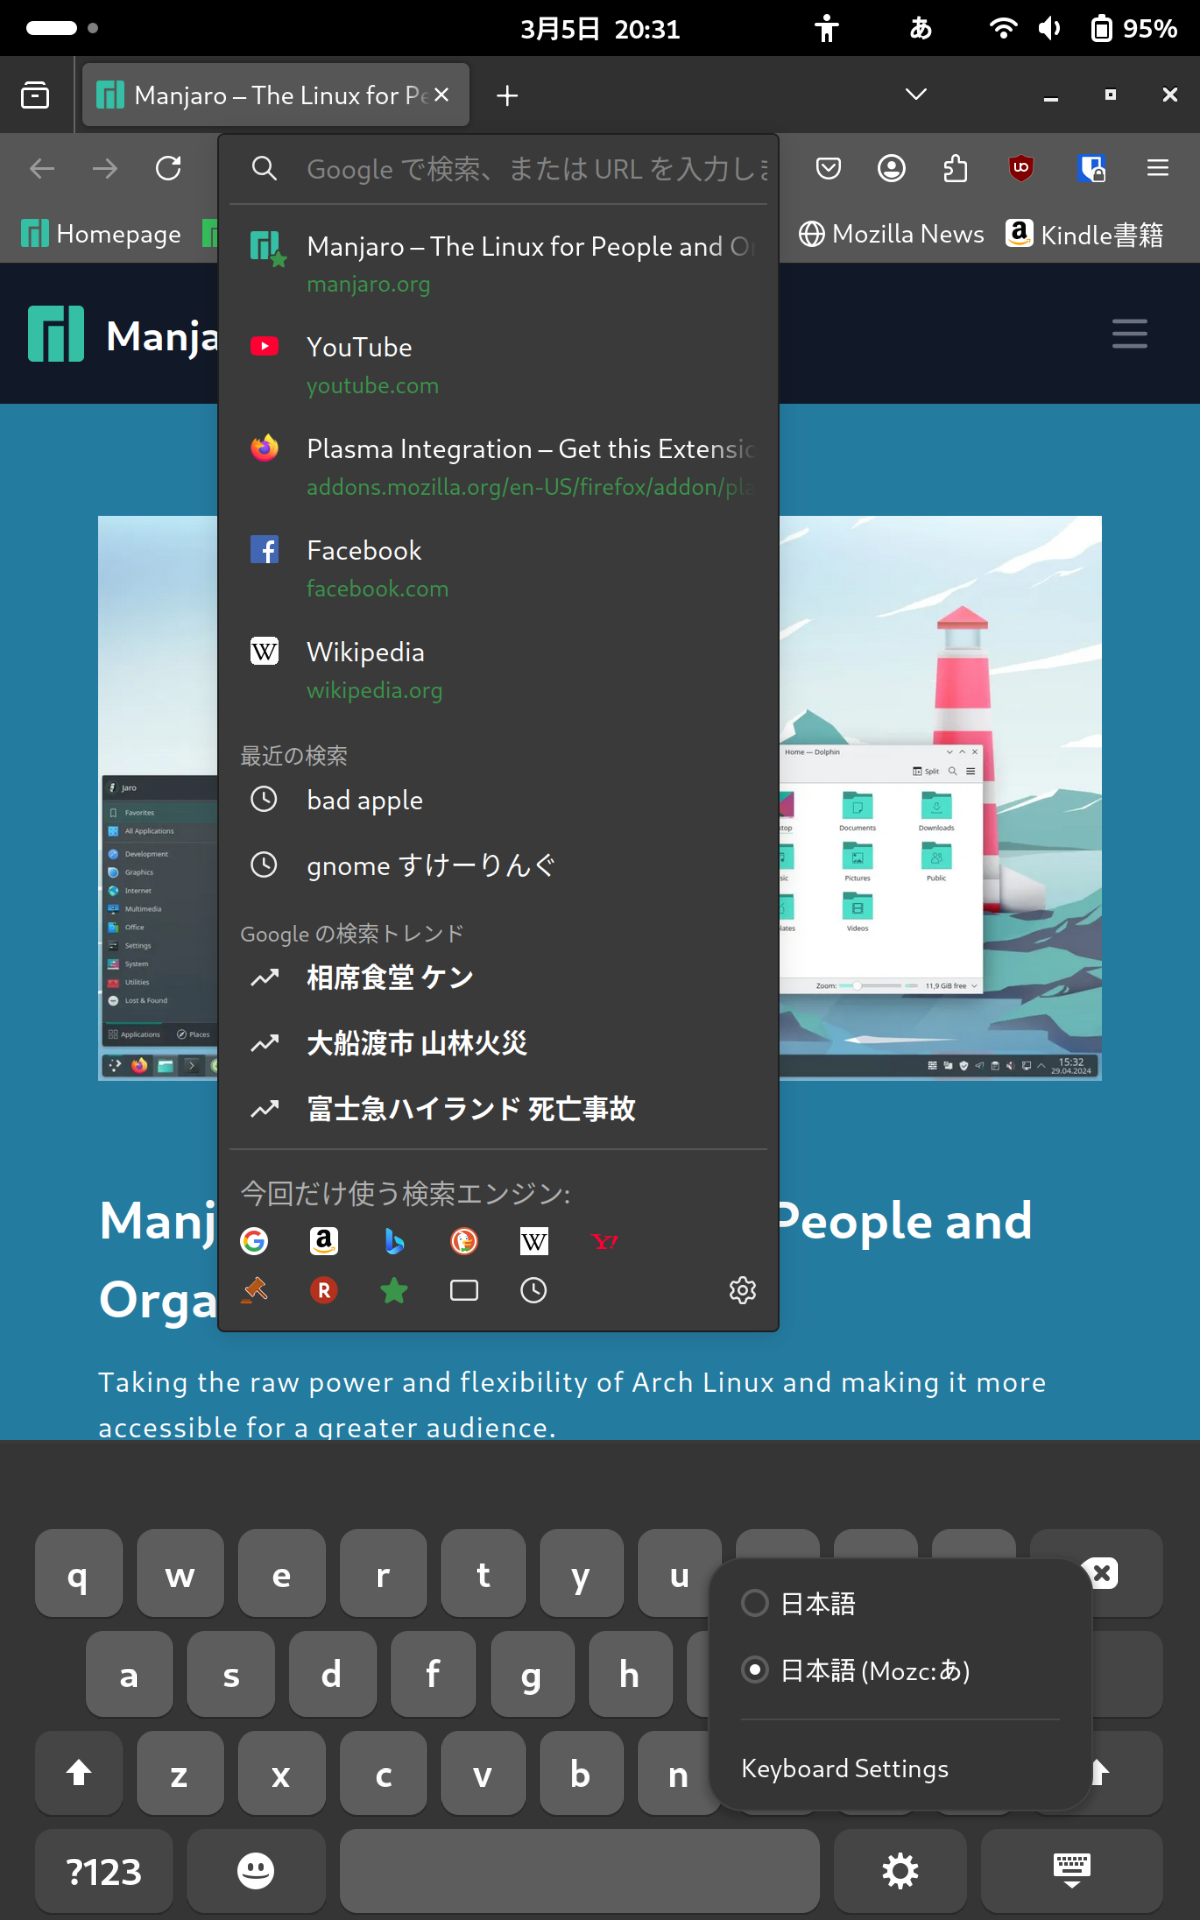Open emoji keyboard with smiley key

256,1871
